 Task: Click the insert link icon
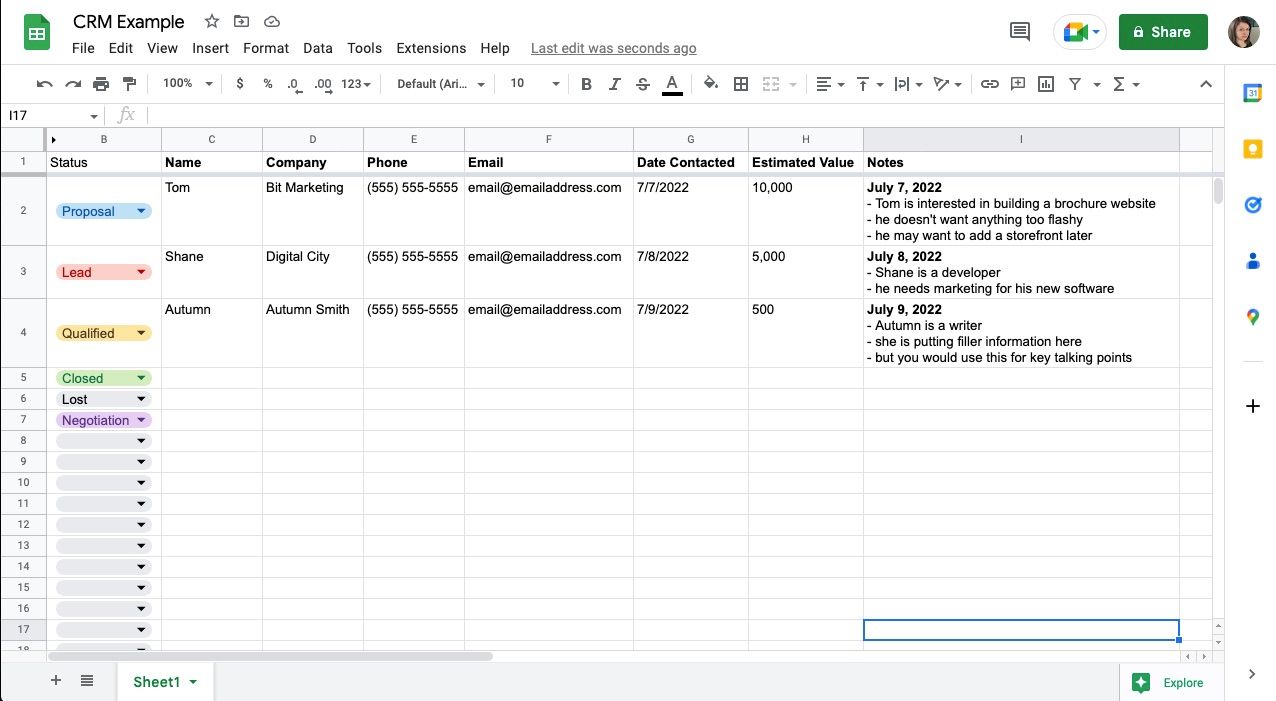(x=989, y=84)
